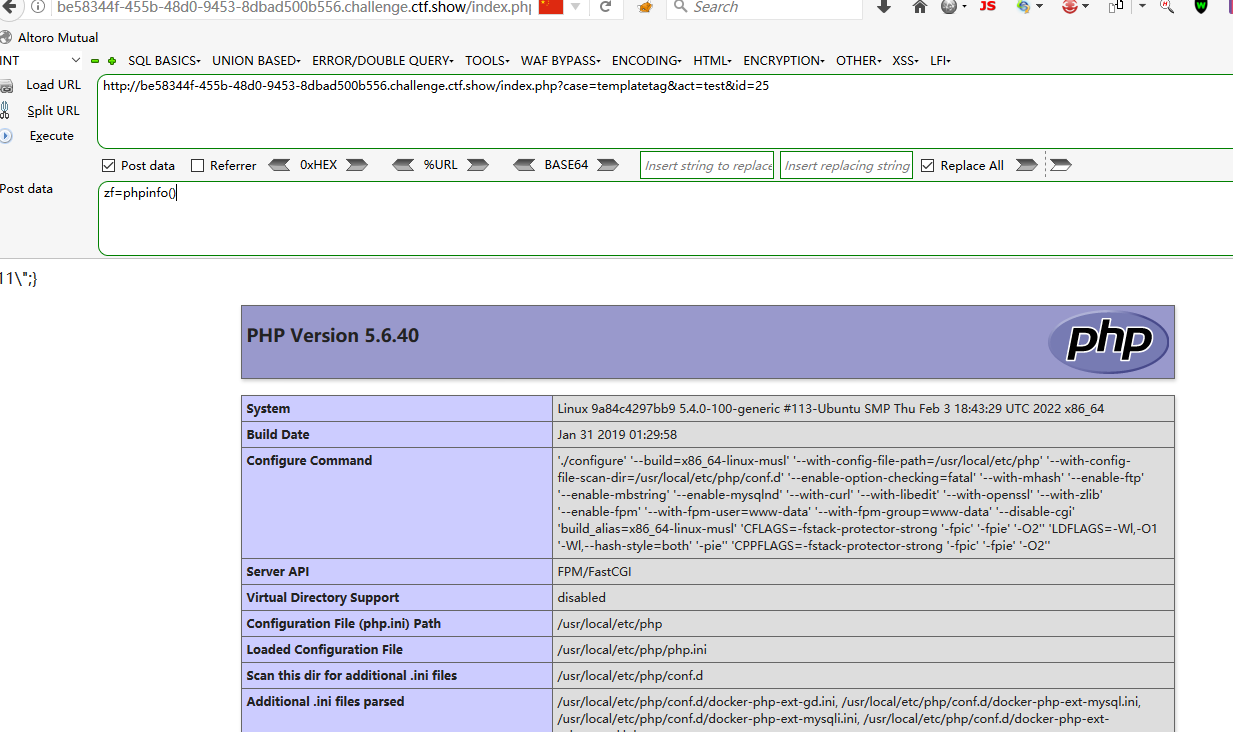
Task: Click the Firefox home icon
Action: [x=918, y=8]
